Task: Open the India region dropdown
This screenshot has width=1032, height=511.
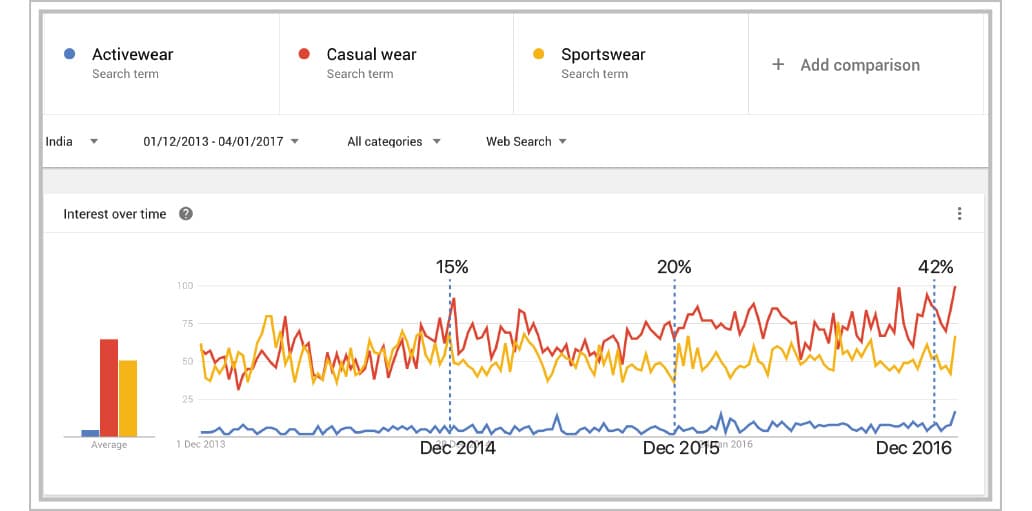Action: coord(72,142)
